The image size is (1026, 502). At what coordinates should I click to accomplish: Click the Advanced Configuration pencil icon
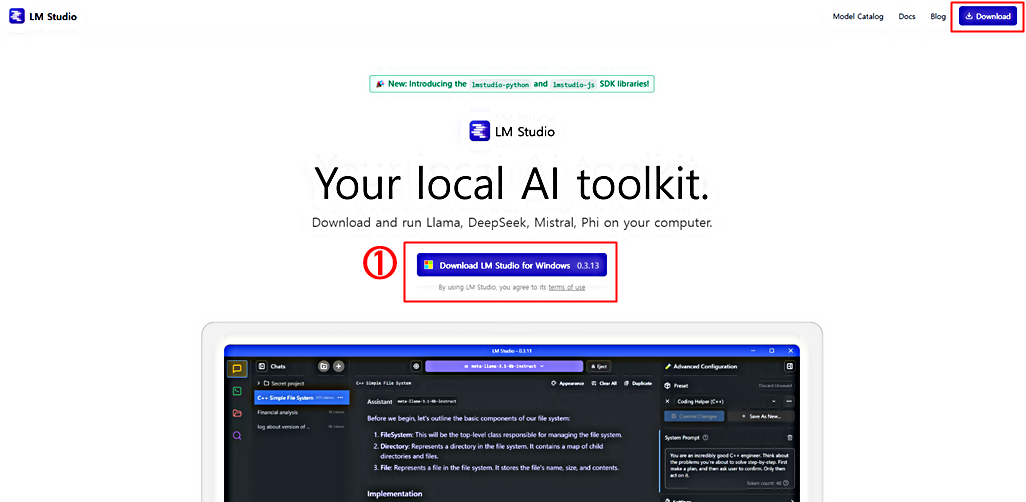coord(668,367)
